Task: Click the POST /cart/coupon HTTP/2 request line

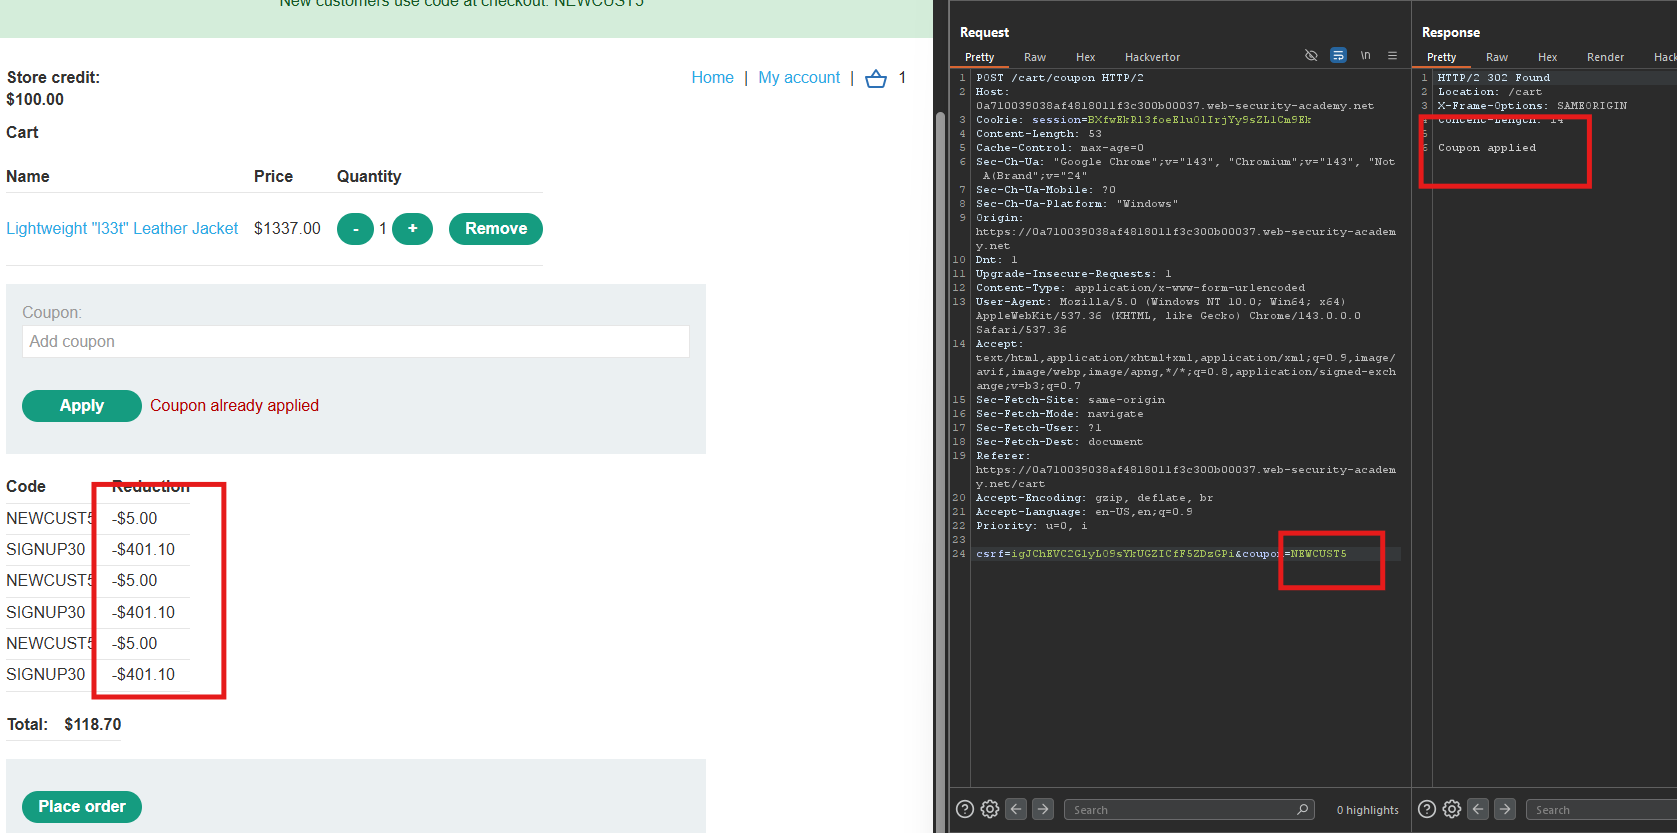Action: pos(1060,78)
